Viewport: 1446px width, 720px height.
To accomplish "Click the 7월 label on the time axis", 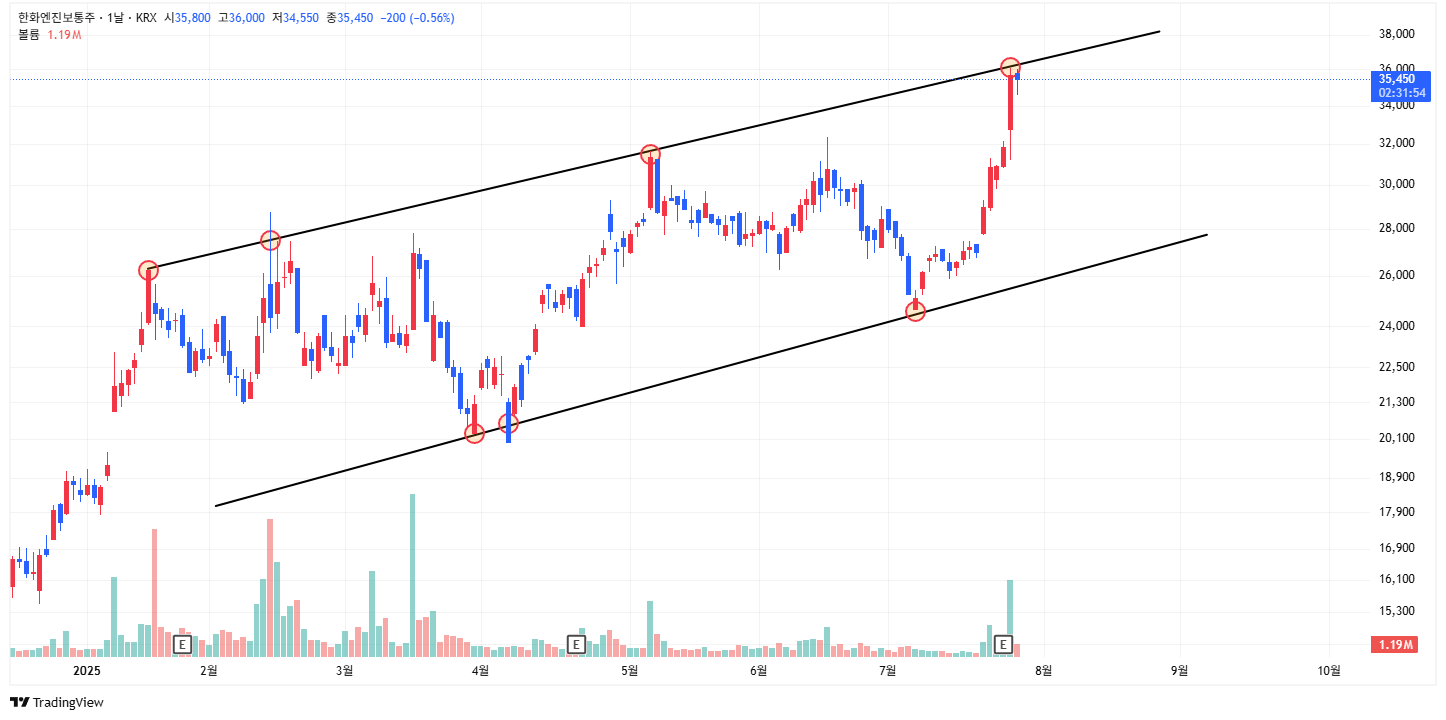I will [x=887, y=671].
